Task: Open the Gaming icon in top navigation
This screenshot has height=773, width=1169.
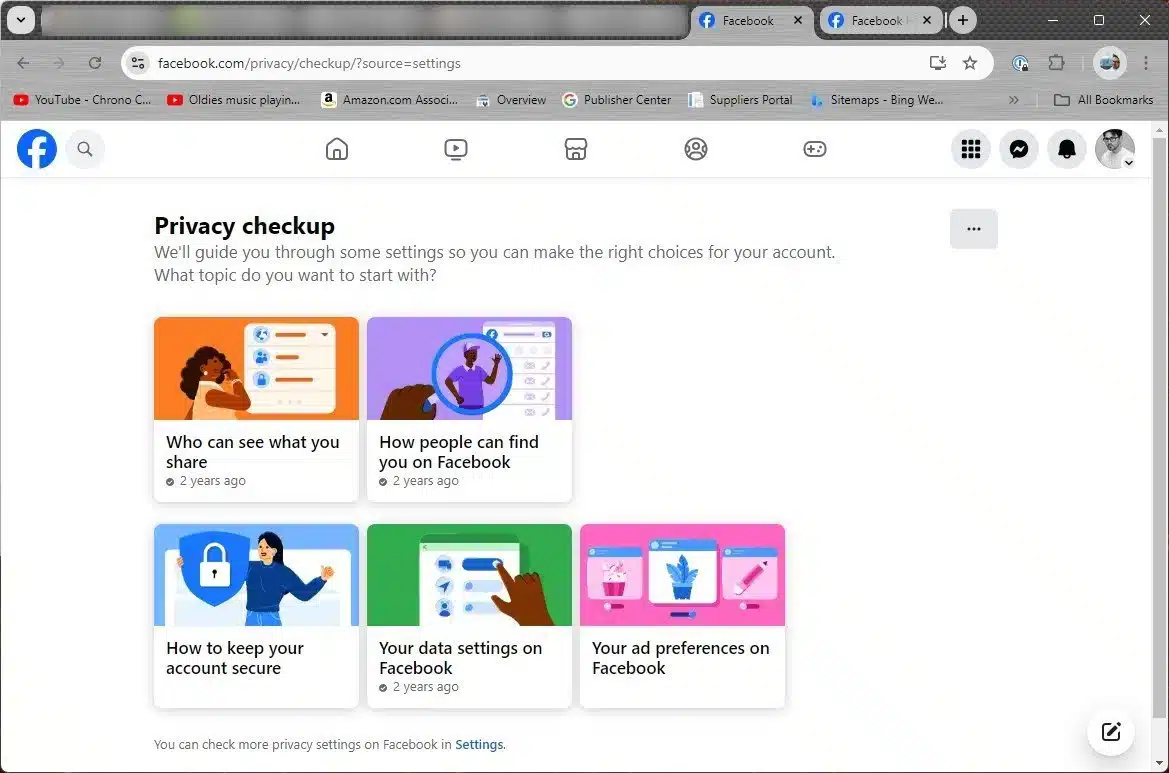Action: click(x=815, y=149)
